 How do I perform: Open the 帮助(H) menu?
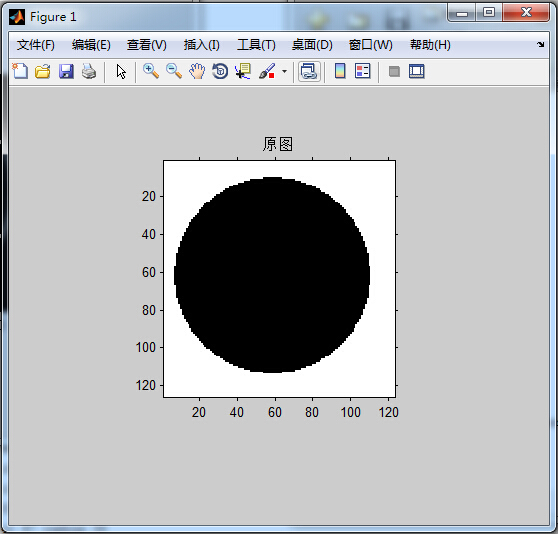[430, 45]
